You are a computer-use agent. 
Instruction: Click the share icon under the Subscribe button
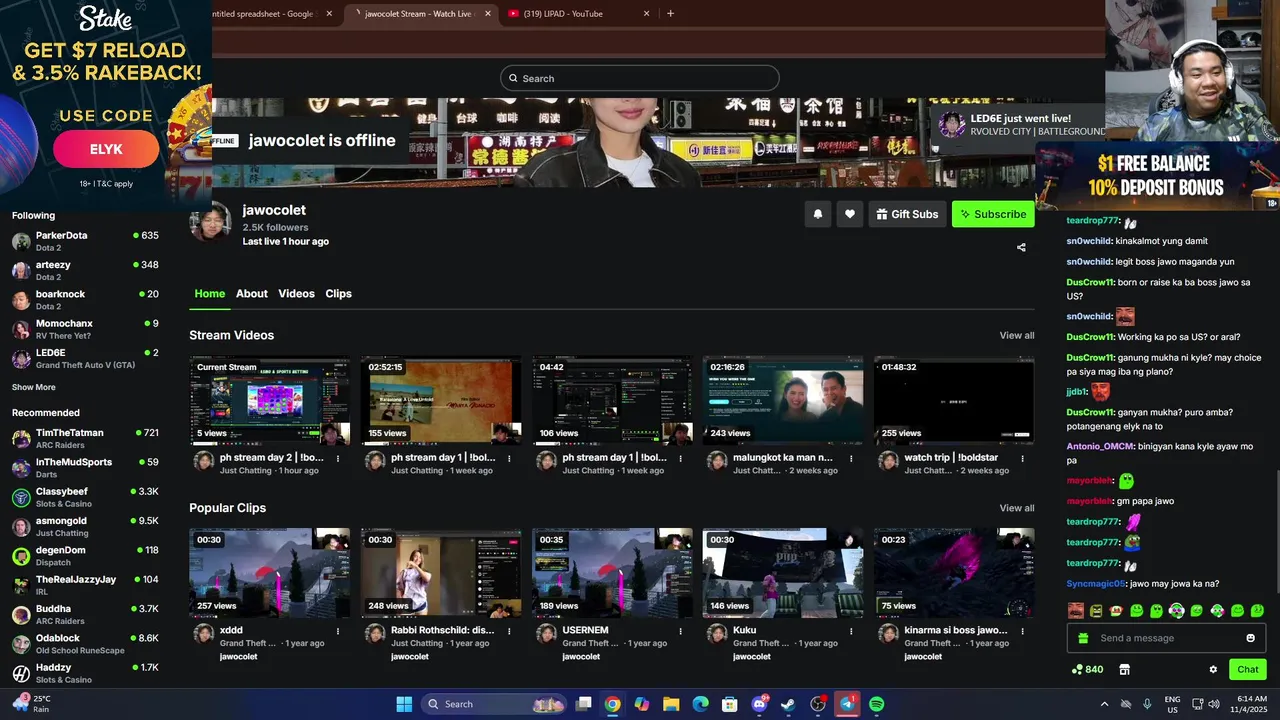1021,247
